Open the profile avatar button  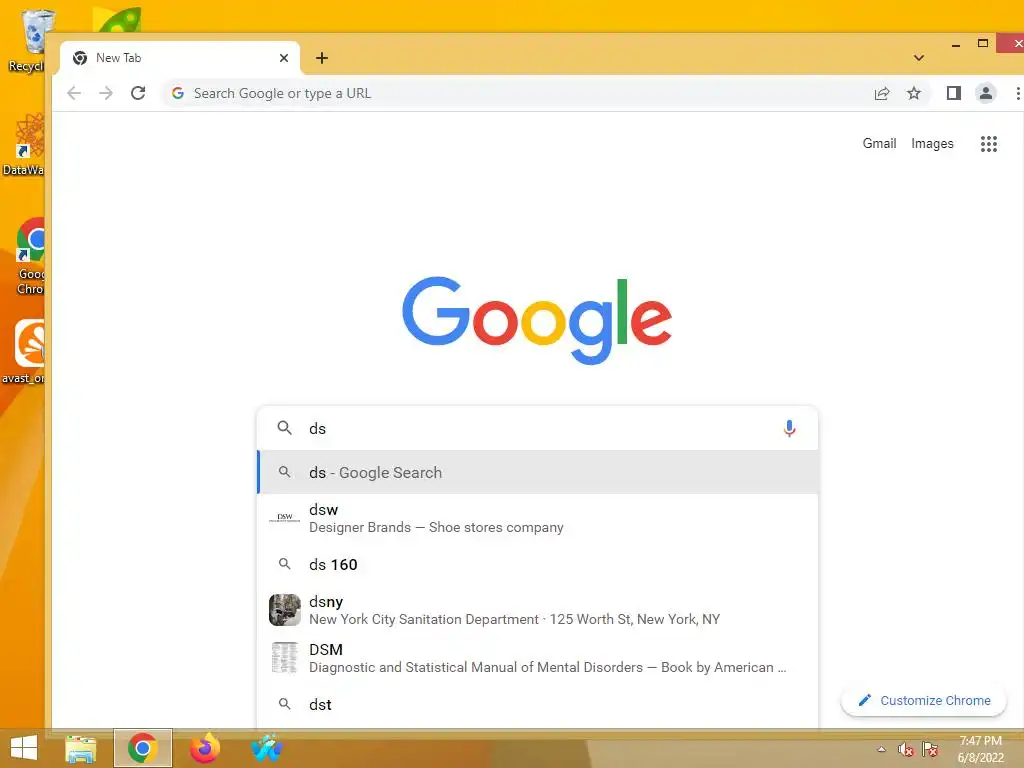(985, 93)
